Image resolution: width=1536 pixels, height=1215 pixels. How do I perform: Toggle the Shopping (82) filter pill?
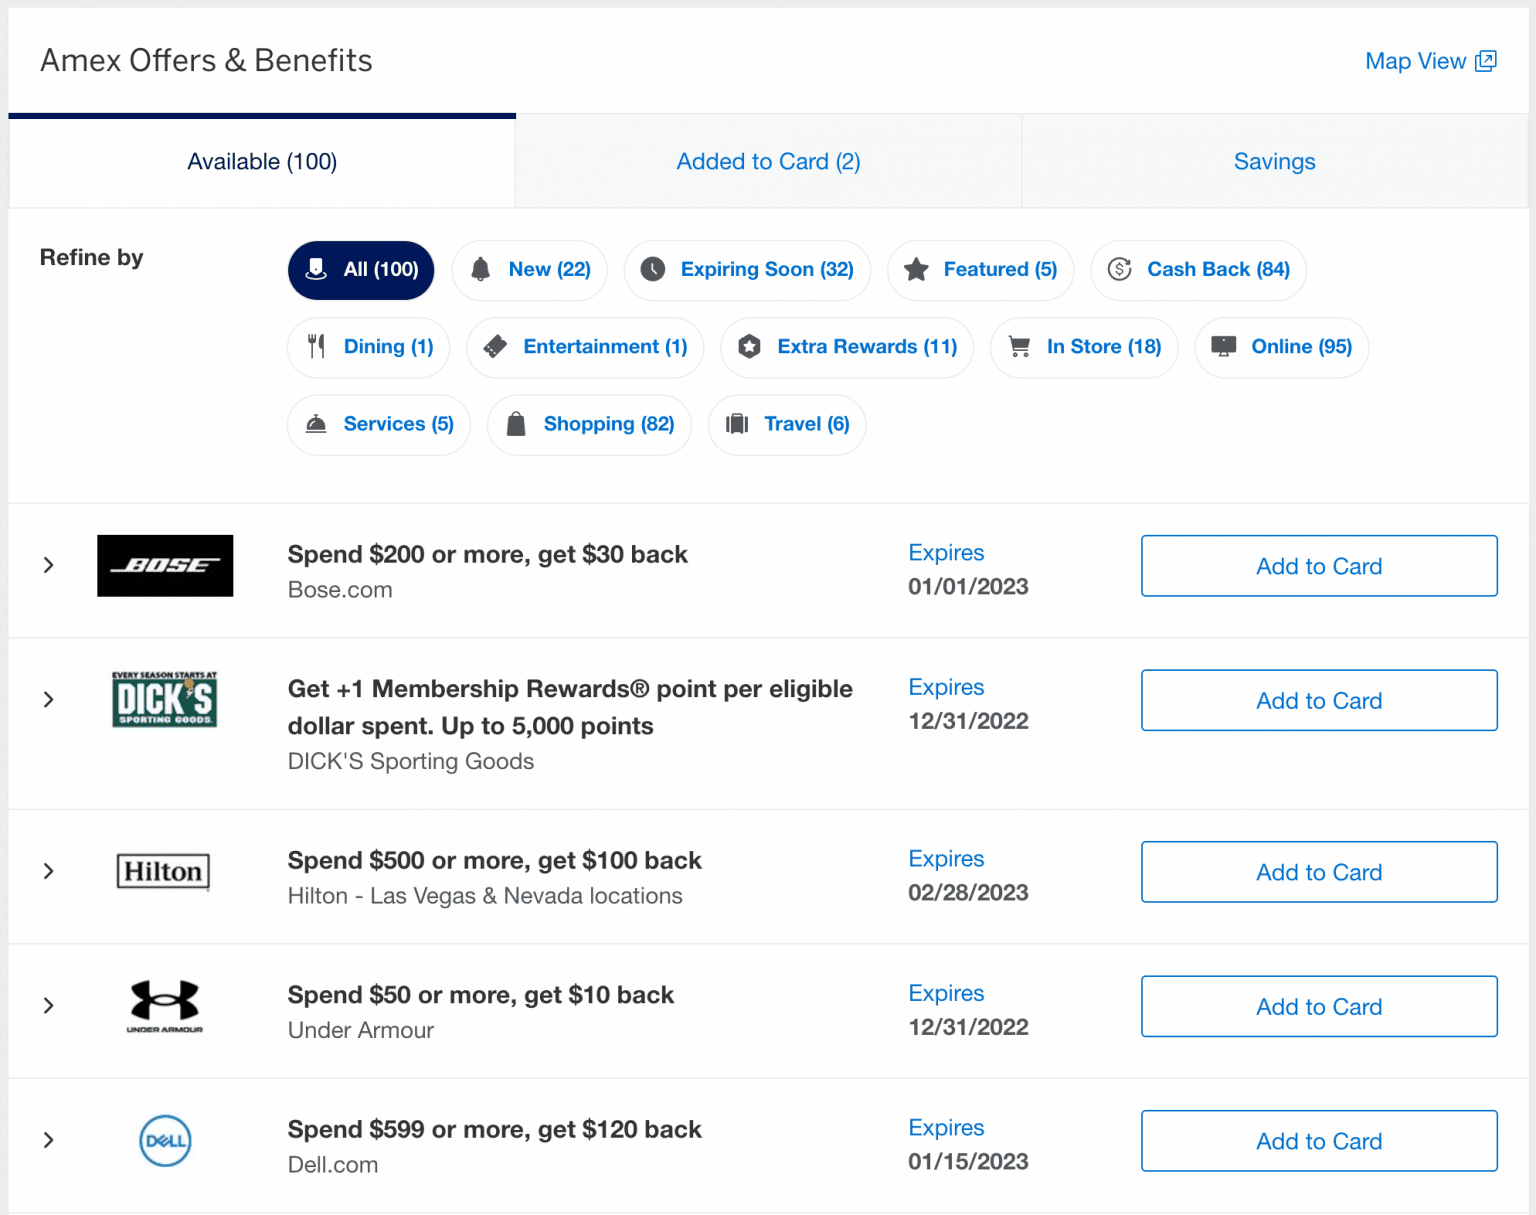(589, 424)
